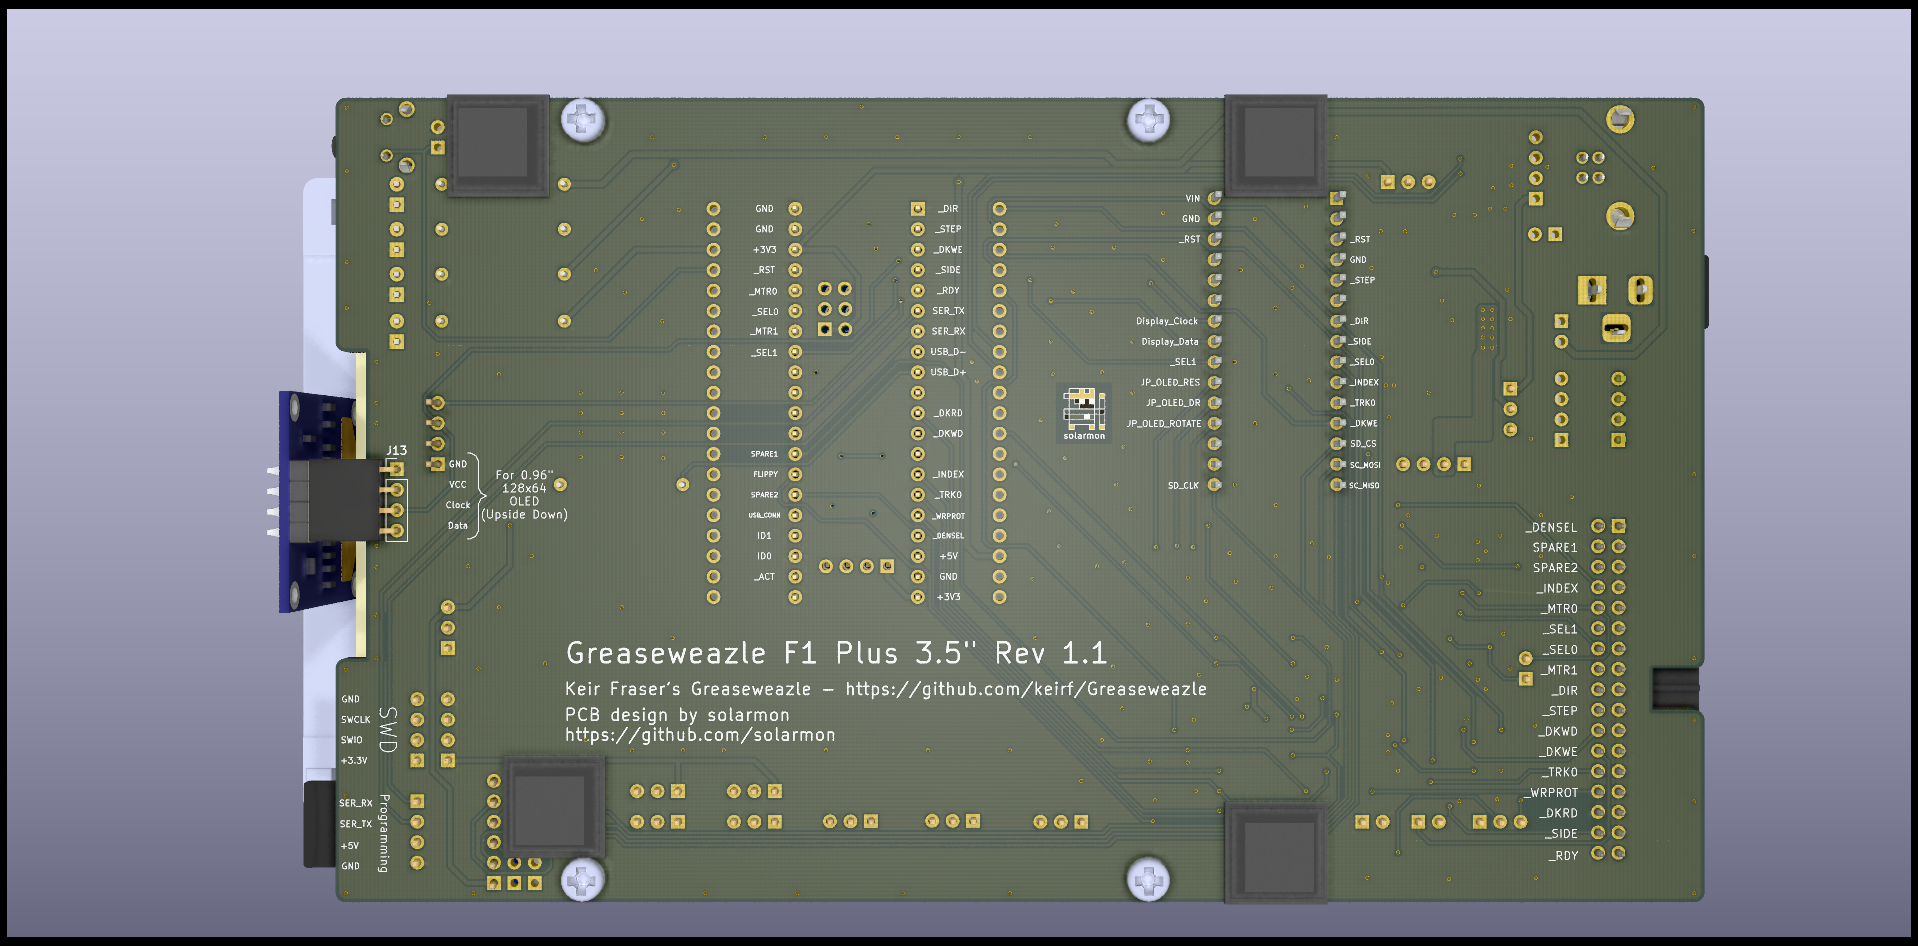Click the Display_Data net label
Viewport: 1918px width, 946px height.
pos(1169,342)
